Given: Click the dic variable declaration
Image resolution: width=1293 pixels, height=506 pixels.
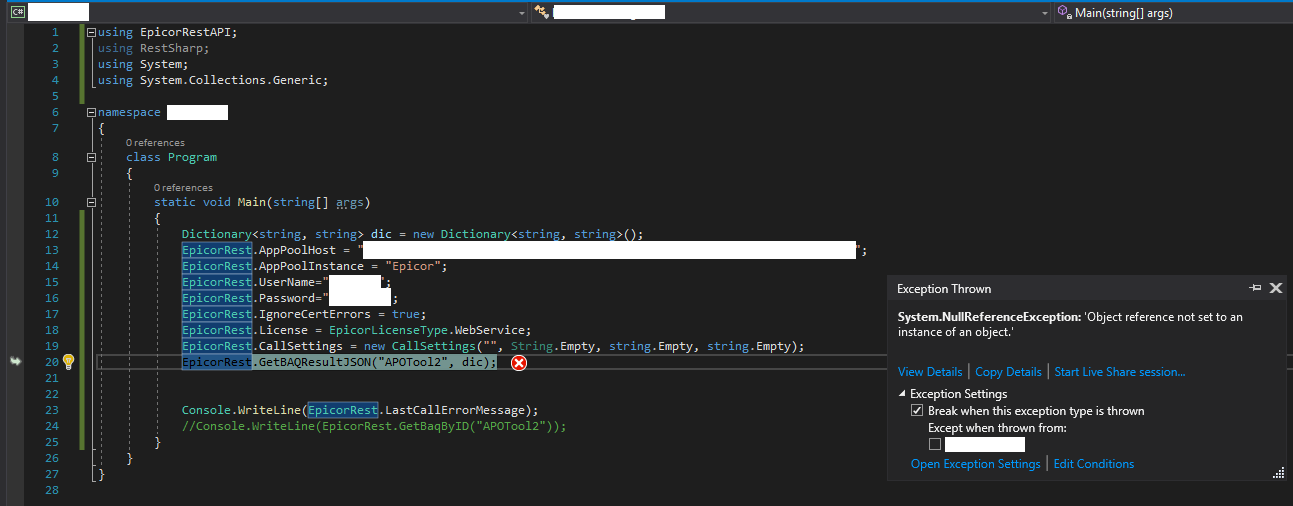Looking at the screenshot, I should (x=381, y=234).
